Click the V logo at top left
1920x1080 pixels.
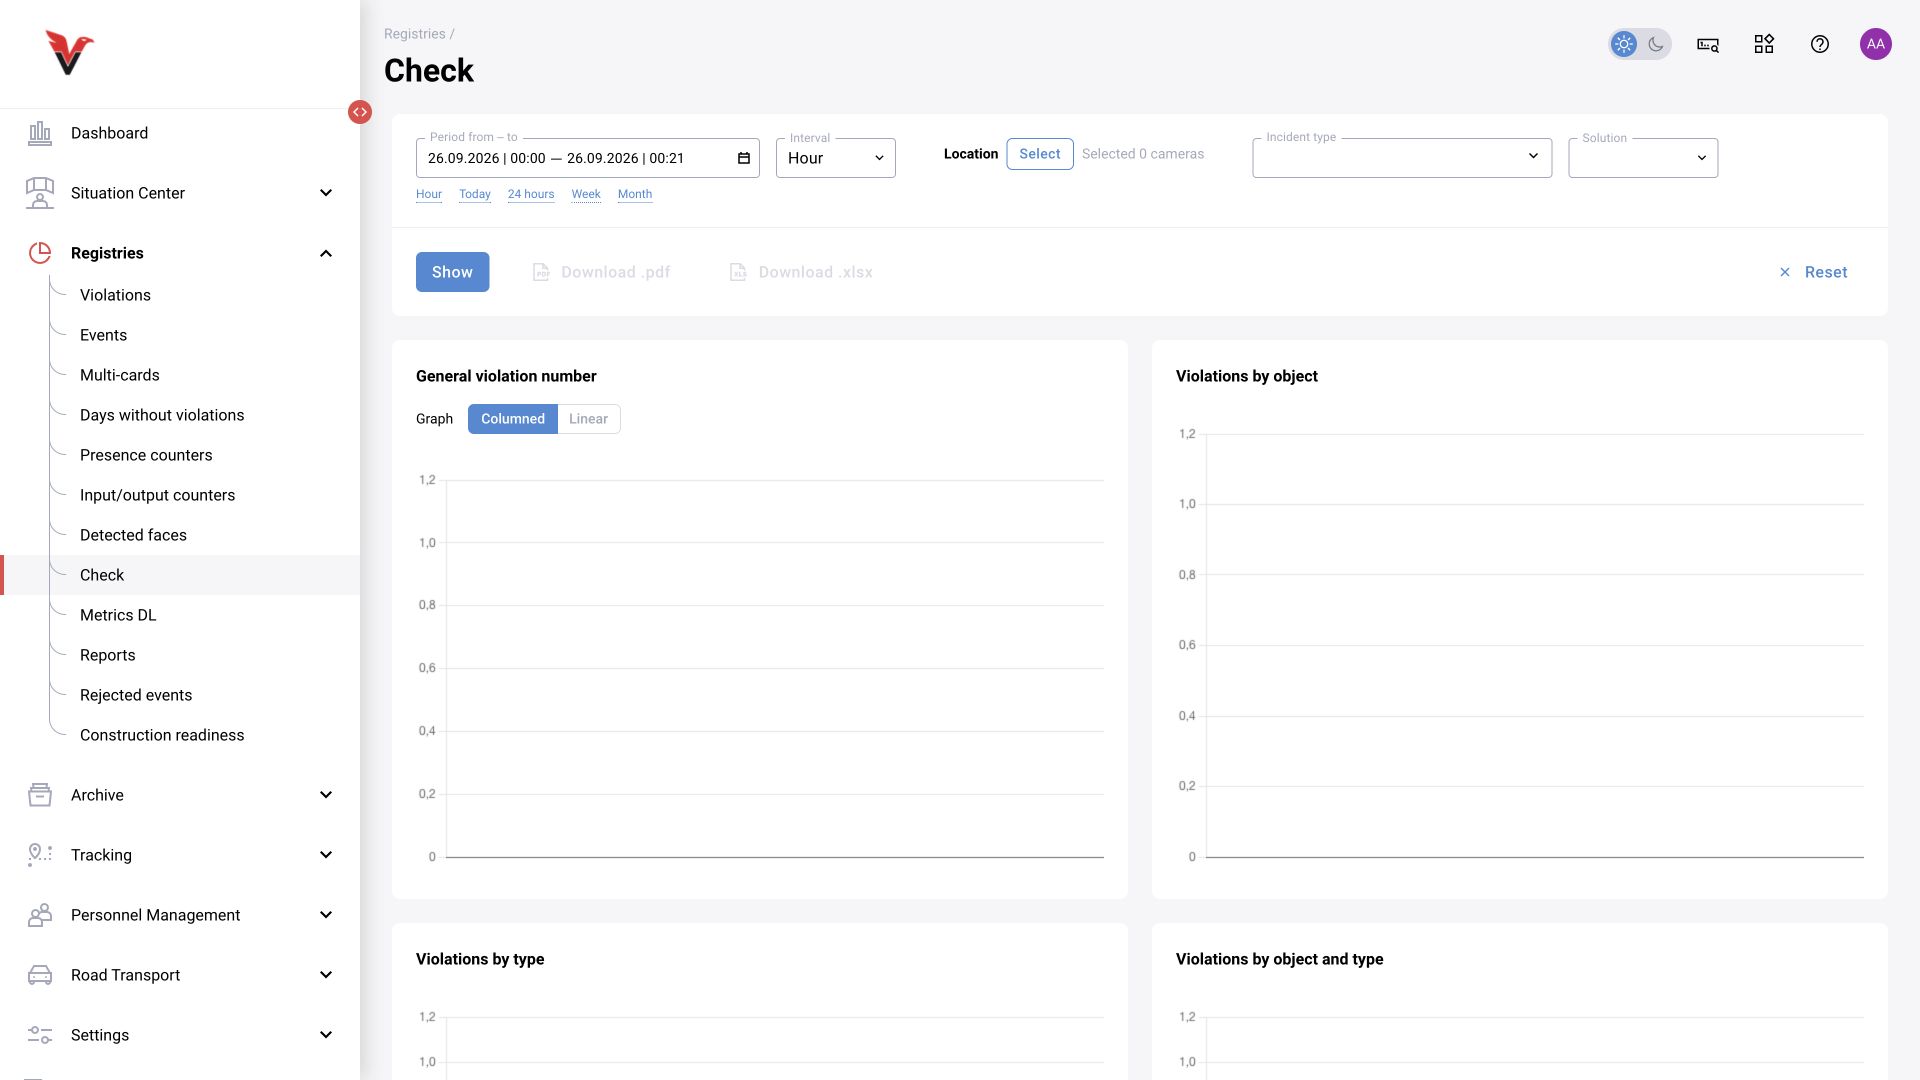tap(69, 53)
